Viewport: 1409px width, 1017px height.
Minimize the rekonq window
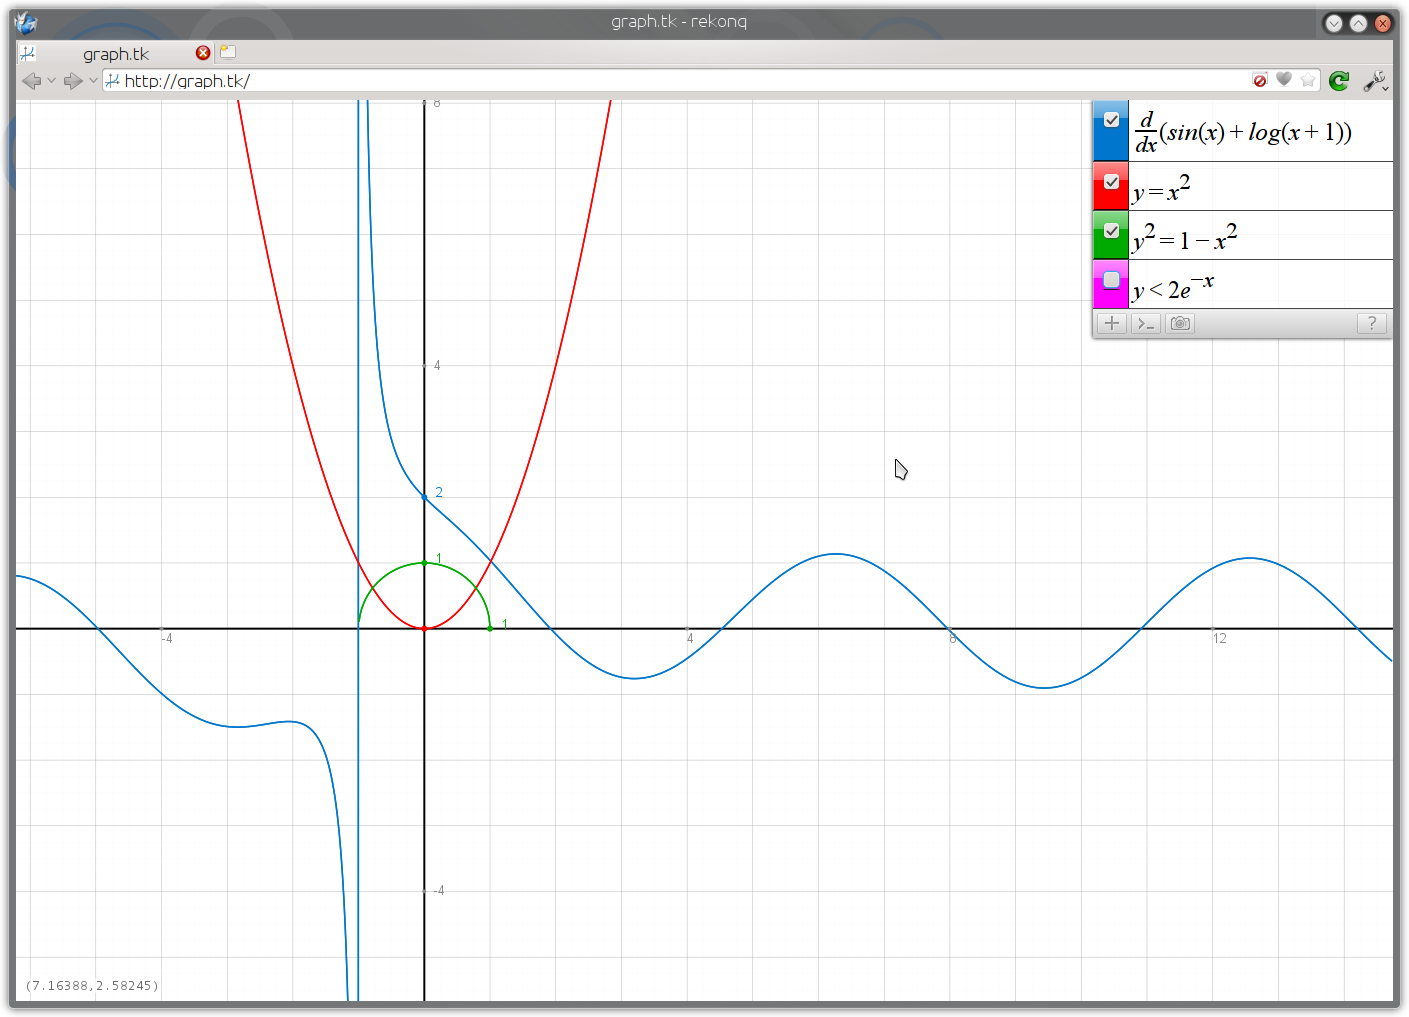tap(1333, 23)
